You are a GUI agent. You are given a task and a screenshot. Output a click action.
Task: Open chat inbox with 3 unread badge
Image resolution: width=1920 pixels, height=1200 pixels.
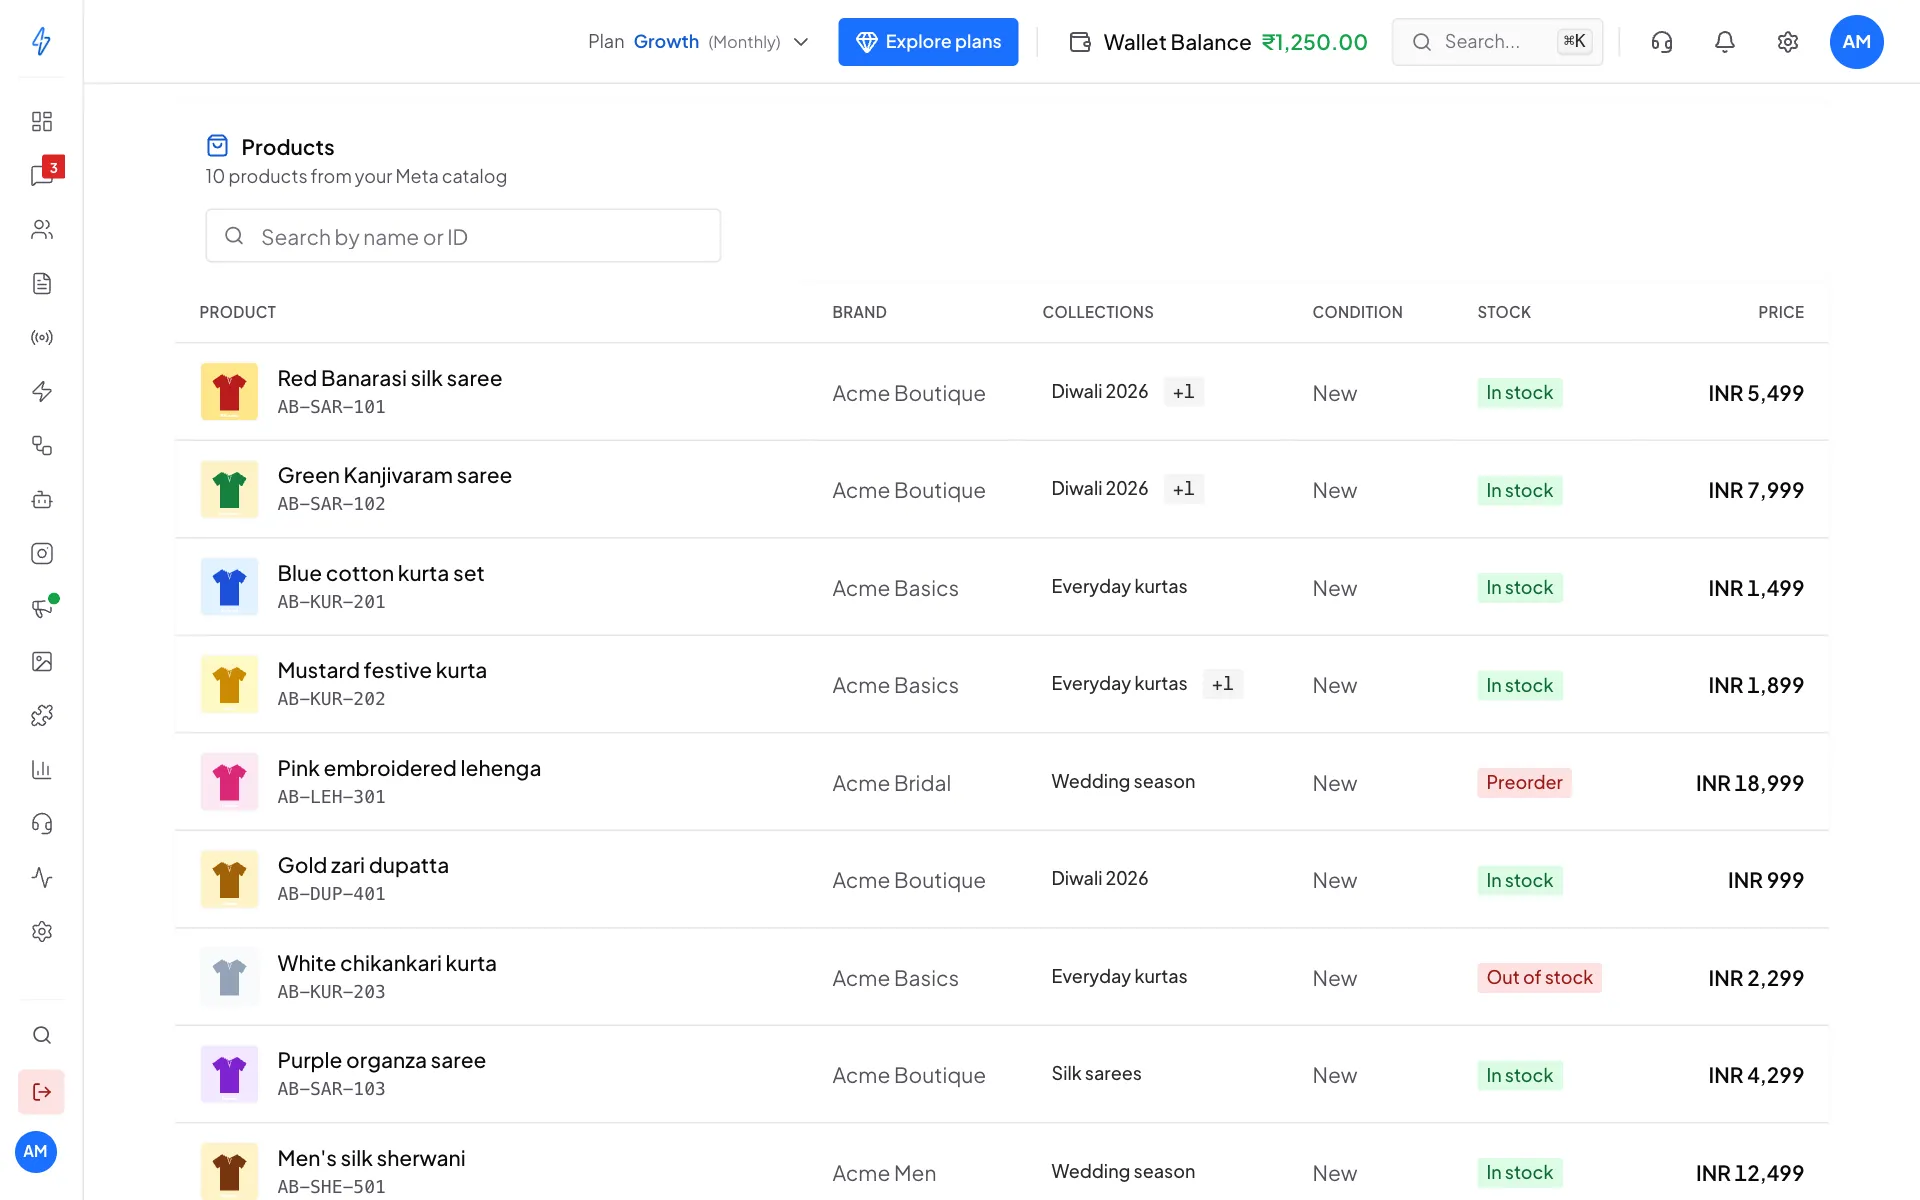[x=41, y=175]
